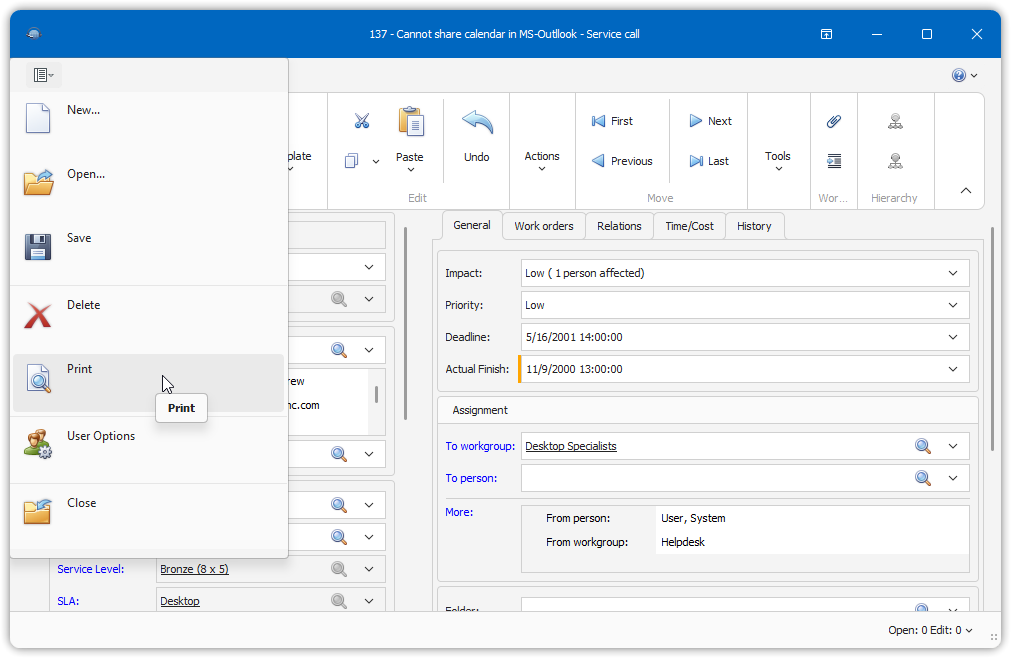Jump to the First record

pos(612,121)
